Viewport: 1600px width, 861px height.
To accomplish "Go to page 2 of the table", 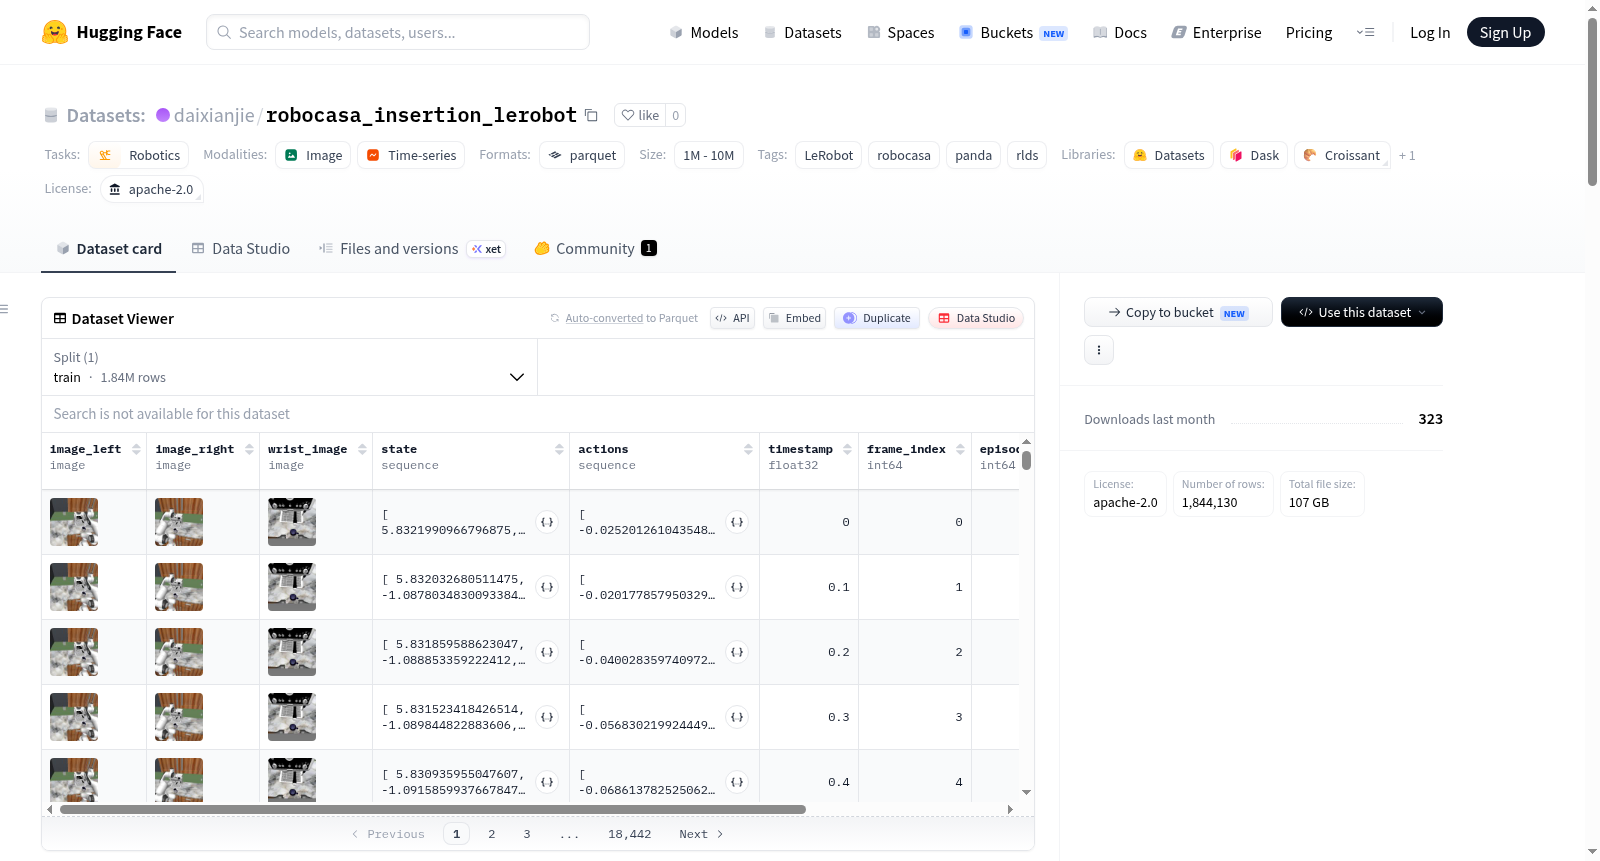I will pos(491,834).
